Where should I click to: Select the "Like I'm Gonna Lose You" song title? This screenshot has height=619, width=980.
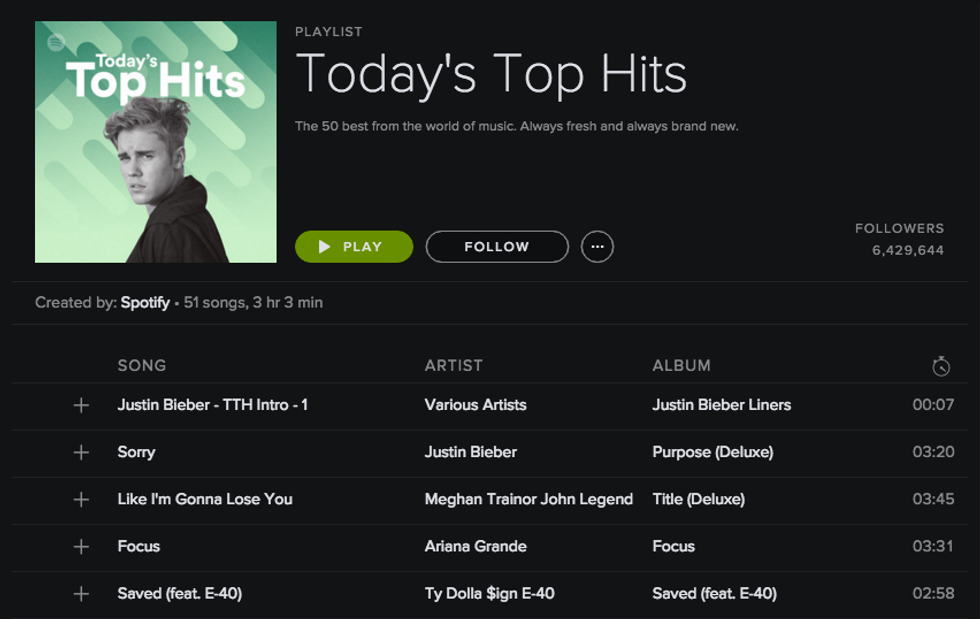click(205, 499)
